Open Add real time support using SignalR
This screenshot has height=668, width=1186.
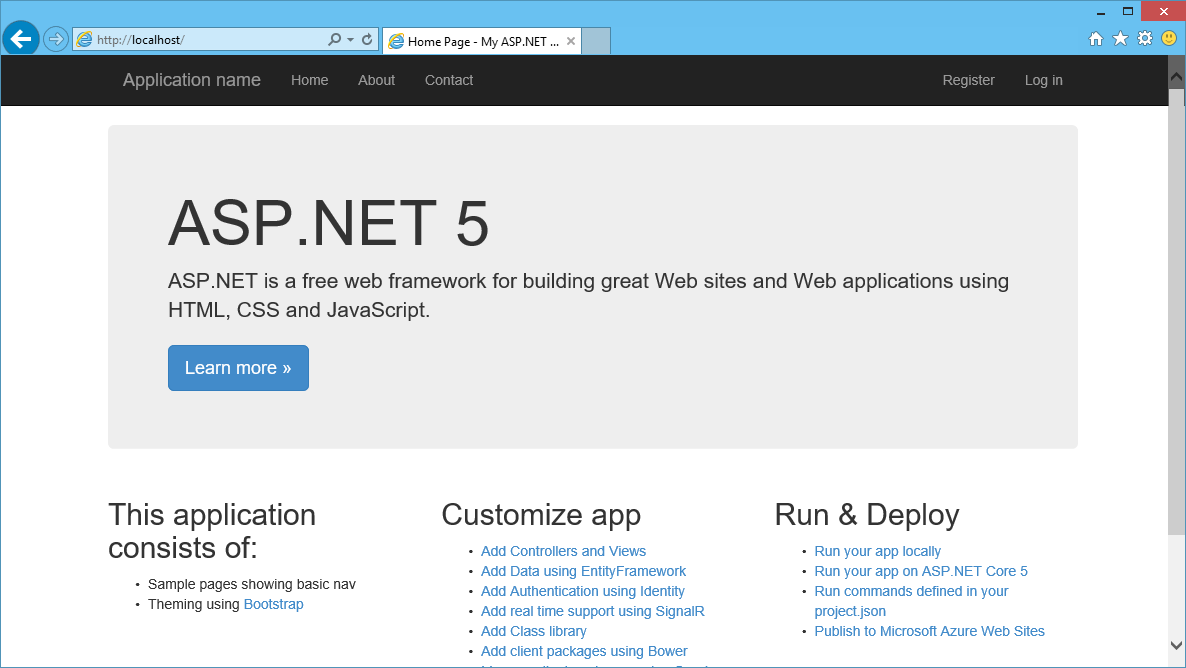click(x=592, y=611)
